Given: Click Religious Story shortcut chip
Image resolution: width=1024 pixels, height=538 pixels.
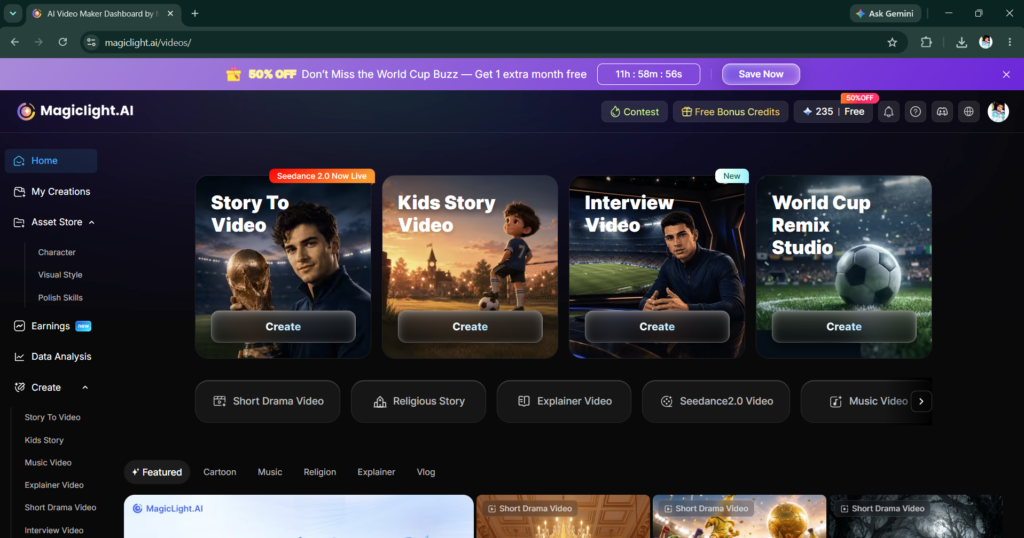Looking at the screenshot, I should 419,402.
